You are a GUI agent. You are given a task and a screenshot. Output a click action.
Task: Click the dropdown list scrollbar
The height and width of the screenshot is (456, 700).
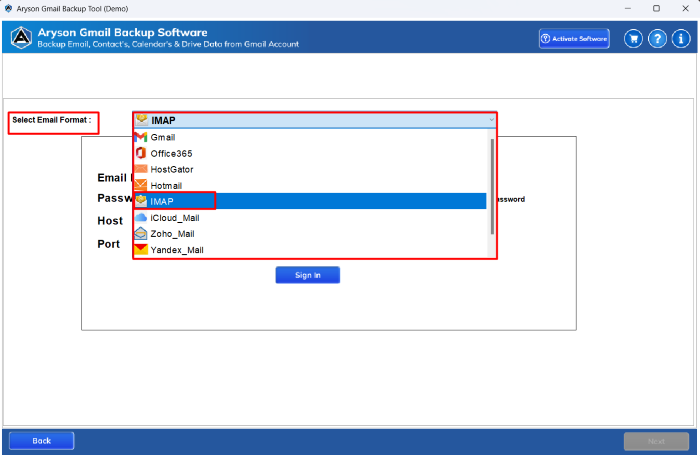492,187
